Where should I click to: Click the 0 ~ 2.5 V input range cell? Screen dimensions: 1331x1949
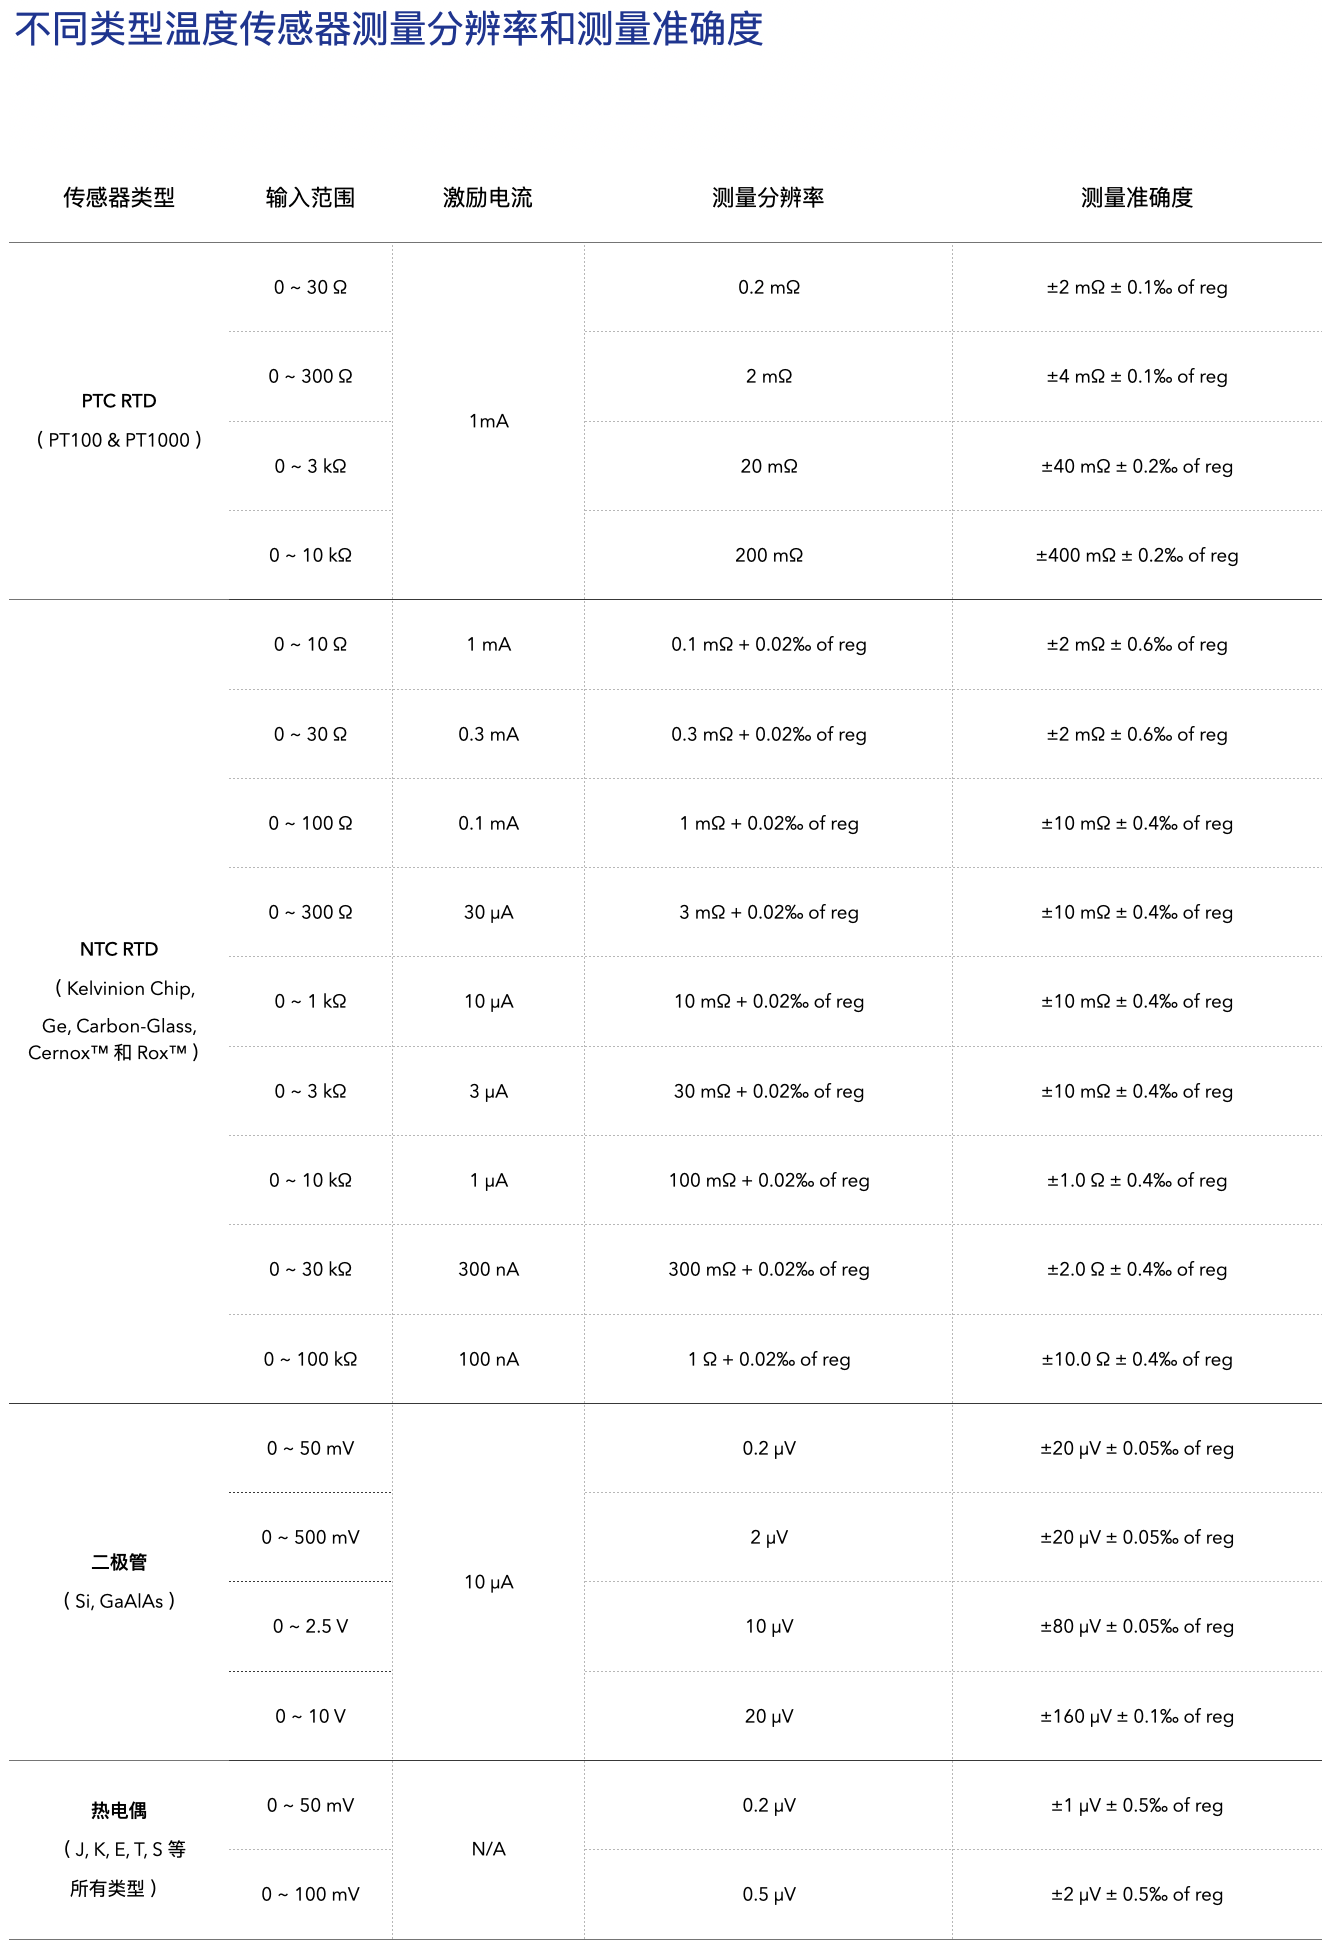pyautogui.click(x=310, y=1626)
